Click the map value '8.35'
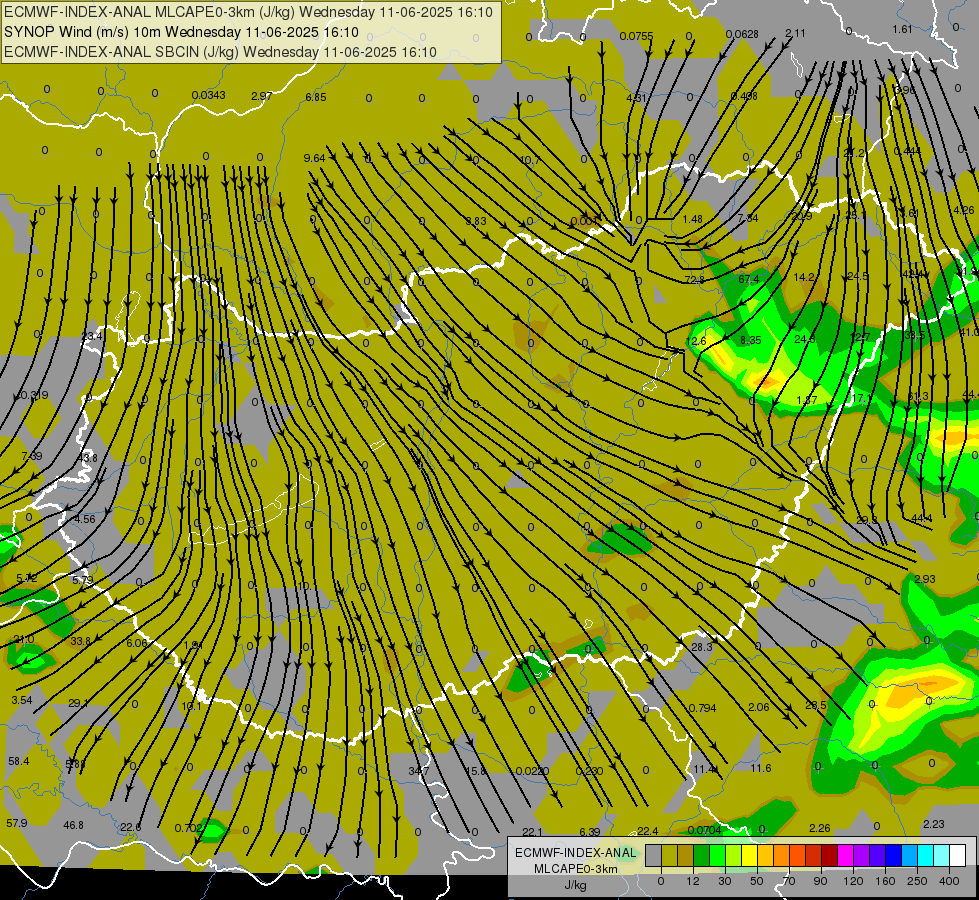Screen dimensions: 979x900 tap(750, 340)
